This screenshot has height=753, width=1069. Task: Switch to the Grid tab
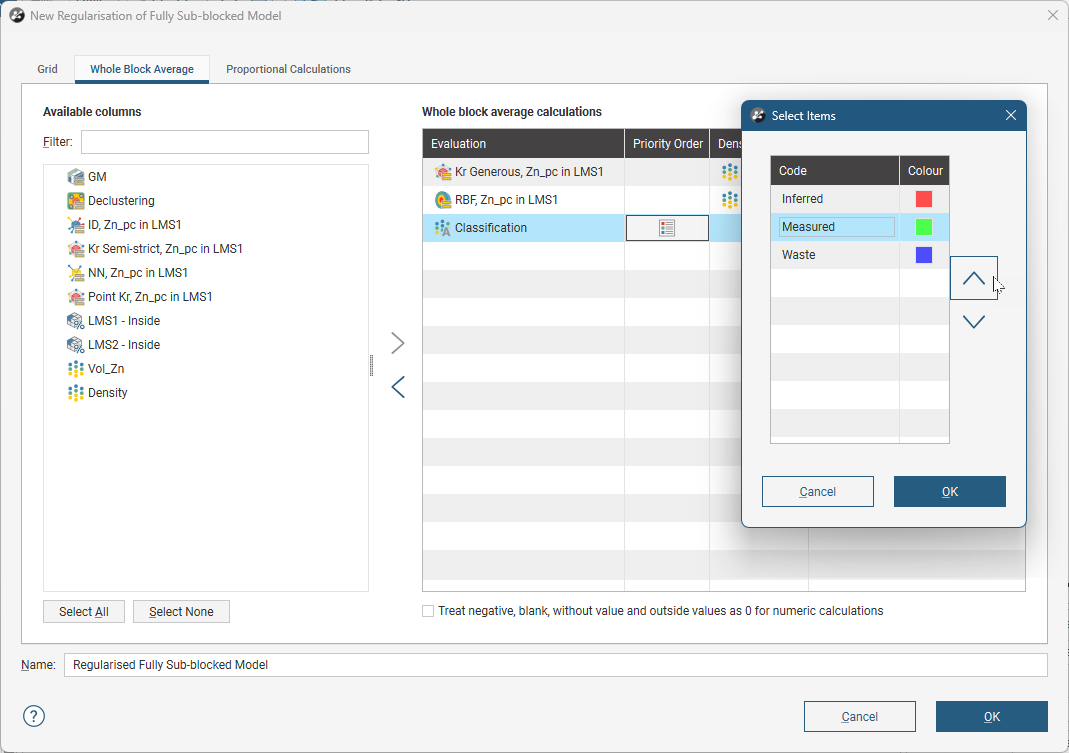(x=48, y=69)
